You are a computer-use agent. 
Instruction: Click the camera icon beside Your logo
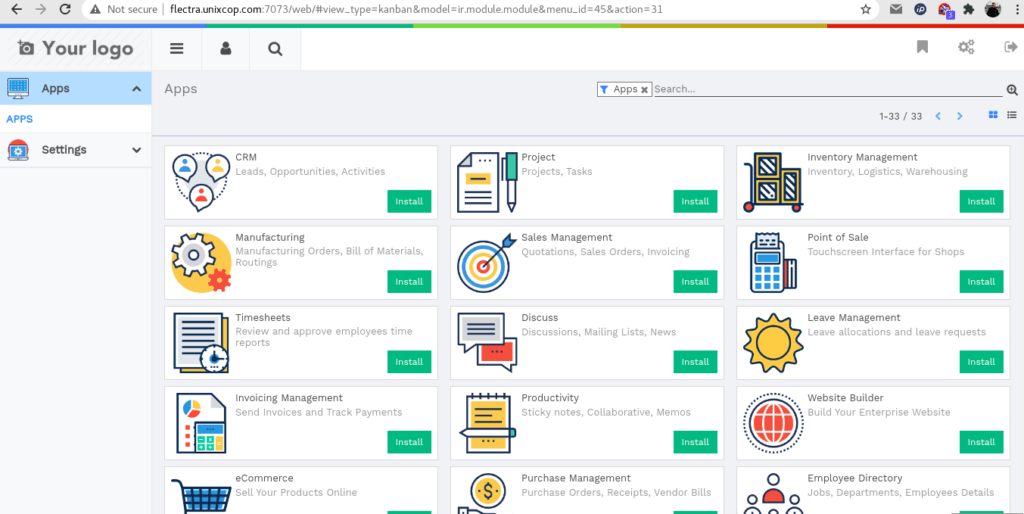click(25, 48)
